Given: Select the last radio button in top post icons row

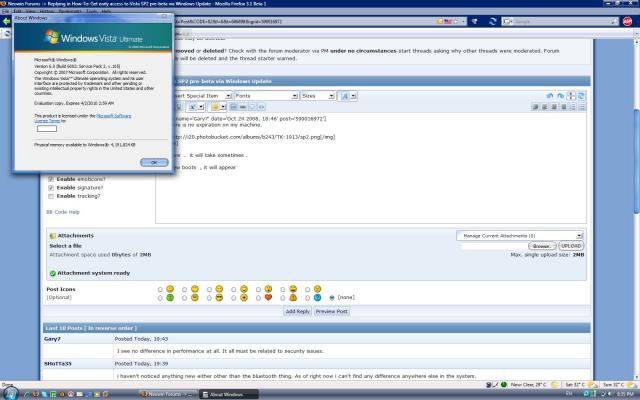Looking at the screenshot, I should pyautogui.click(x=307, y=289).
